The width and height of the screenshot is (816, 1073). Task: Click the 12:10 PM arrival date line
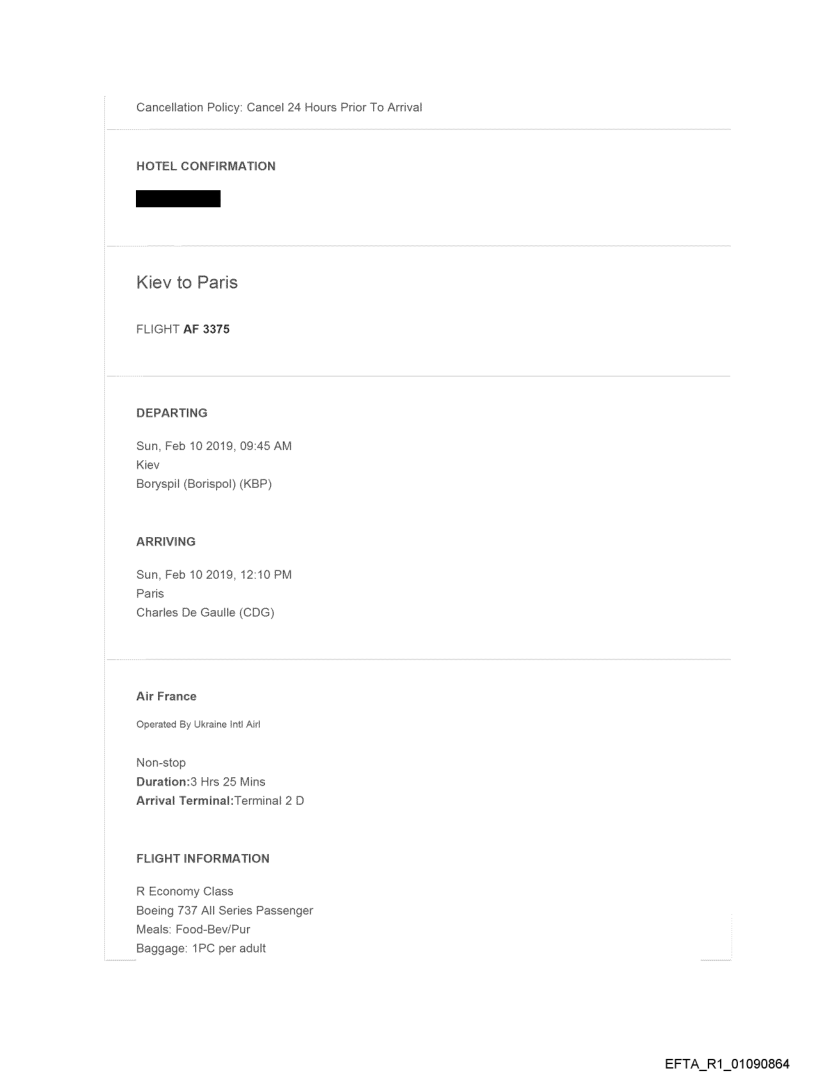(214, 575)
